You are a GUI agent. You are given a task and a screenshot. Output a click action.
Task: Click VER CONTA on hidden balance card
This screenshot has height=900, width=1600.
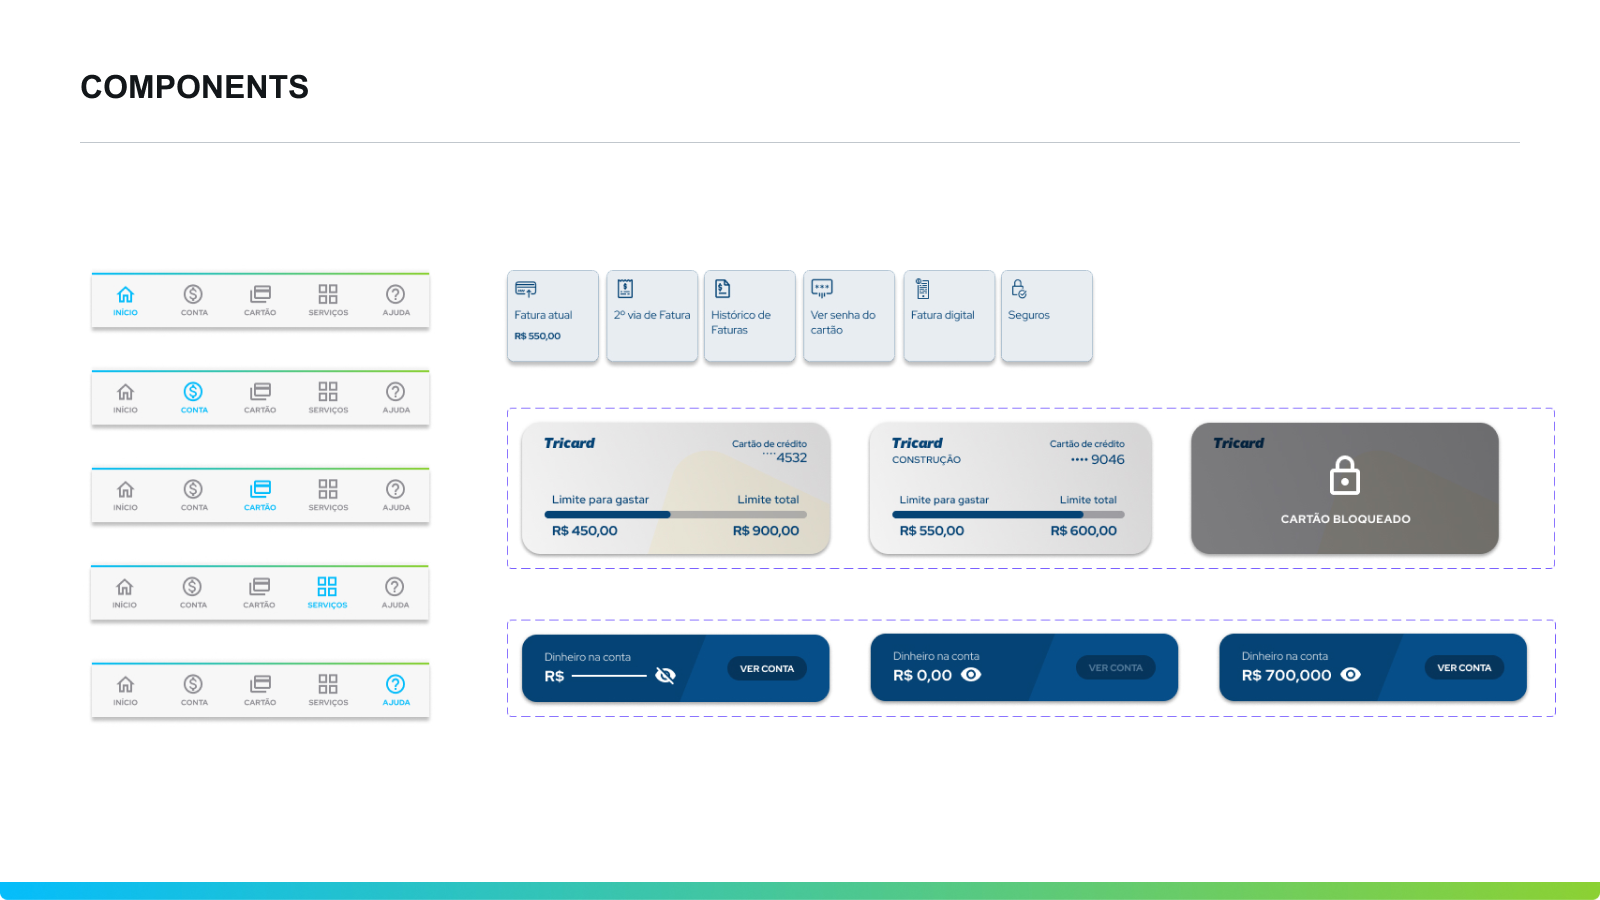coord(767,668)
